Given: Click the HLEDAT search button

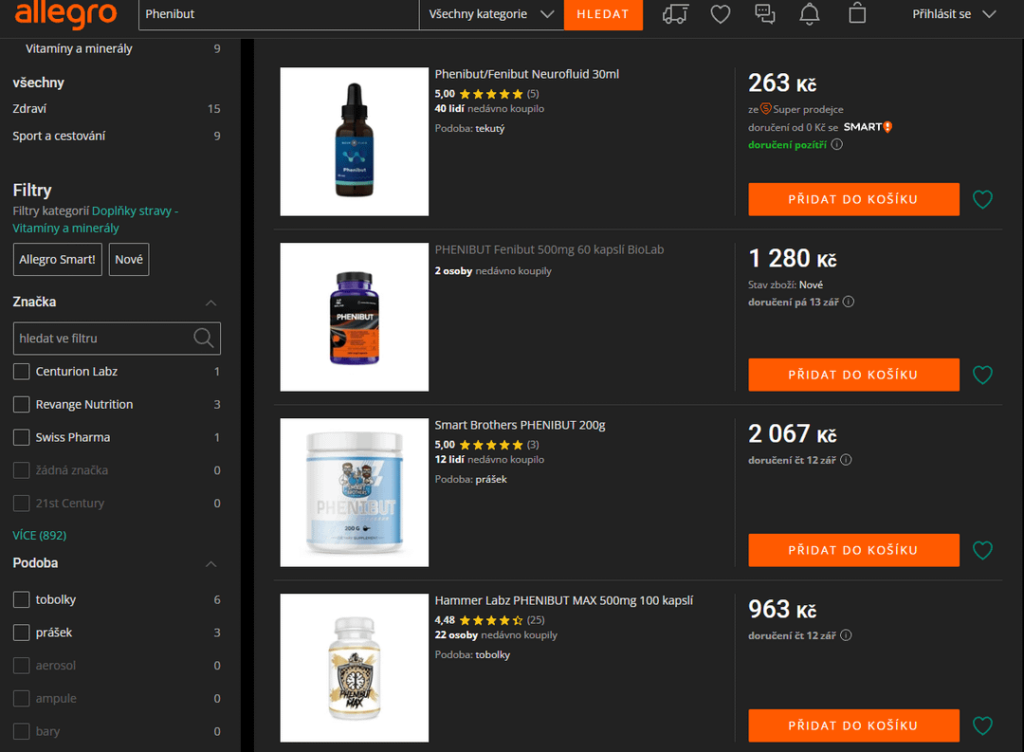Looking at the screenshot, I should 603,14.
